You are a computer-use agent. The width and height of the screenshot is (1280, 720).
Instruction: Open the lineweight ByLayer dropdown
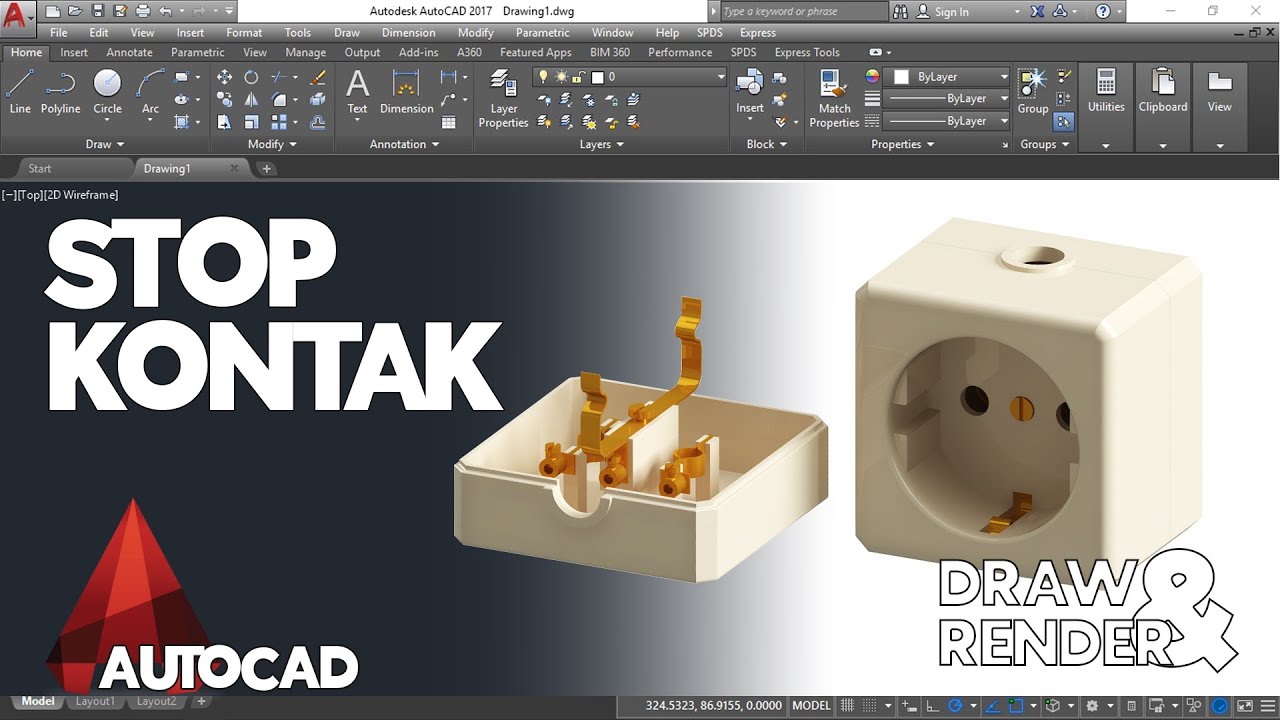pos(948,99)
